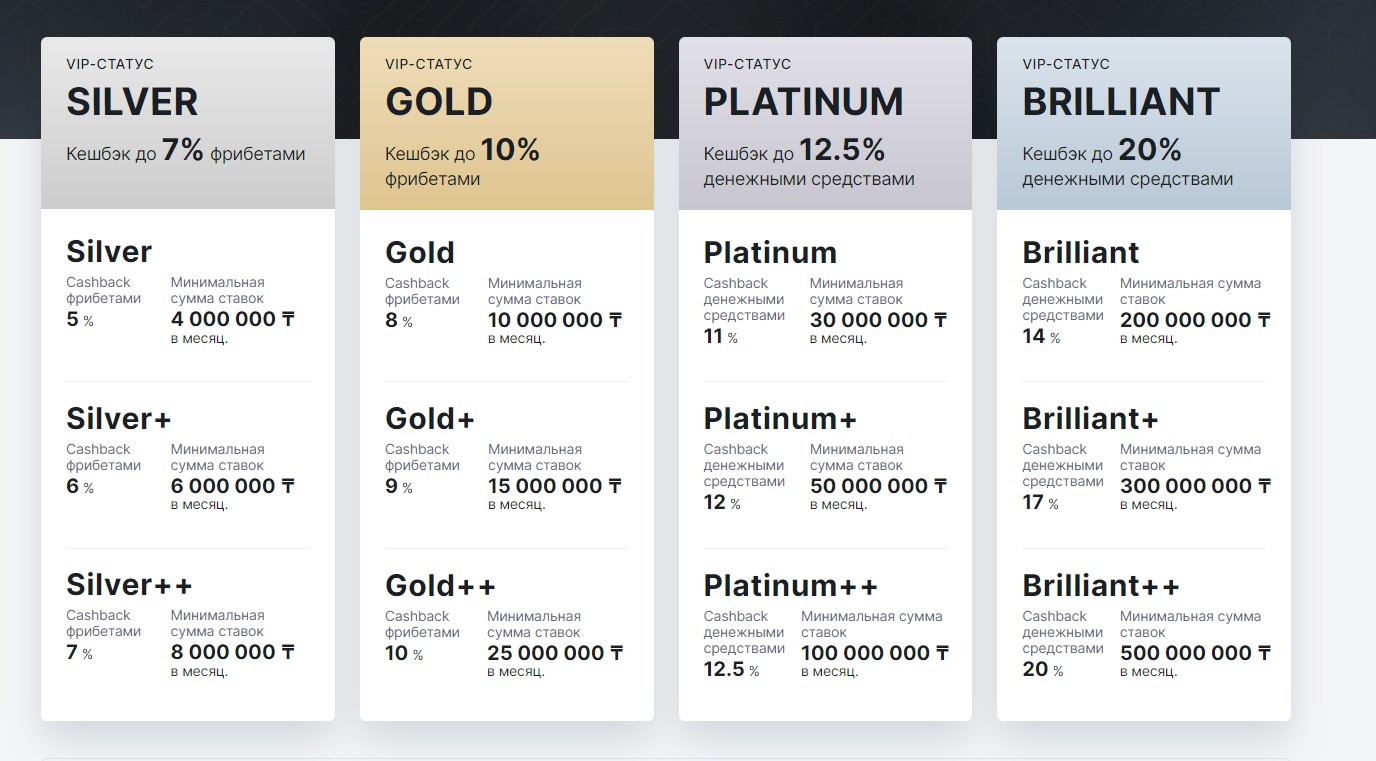Click the 4 000 000 ₸ amount
Screen dimensions: 1376x761
pyautogui.click(x=233, y=320)
